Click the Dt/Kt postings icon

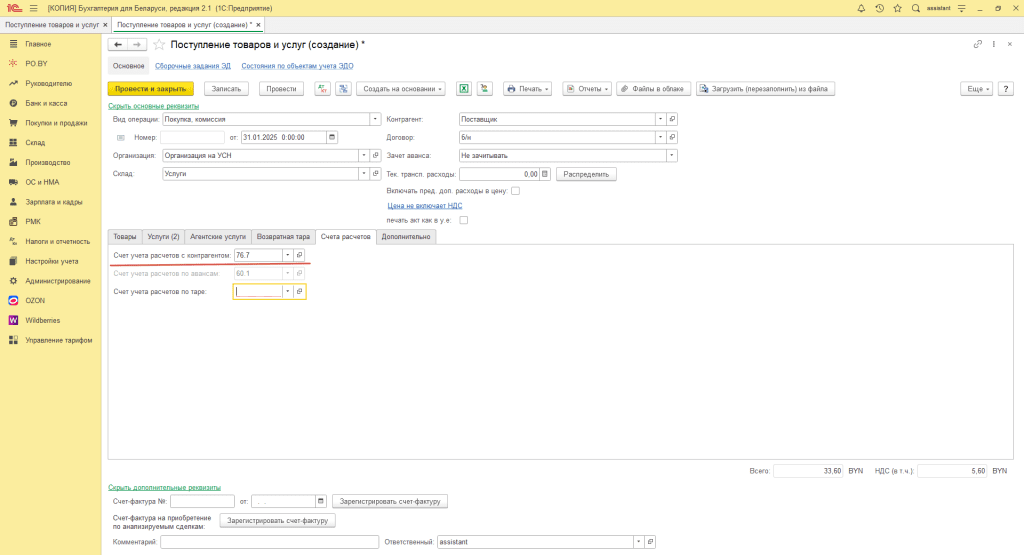pyautogui.click(x=323, y=88)
